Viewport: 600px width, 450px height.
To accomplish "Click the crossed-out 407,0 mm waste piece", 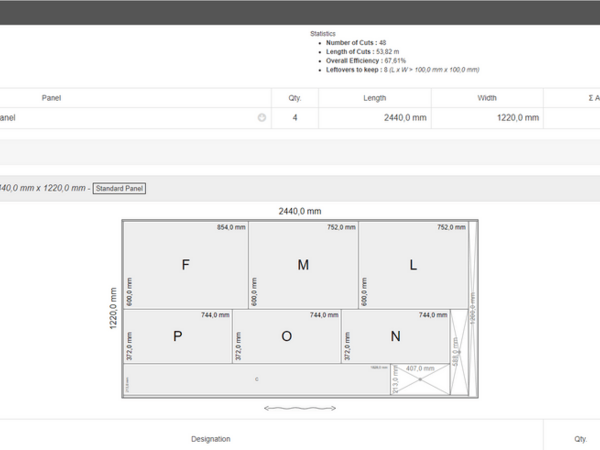I will (420, 381).
